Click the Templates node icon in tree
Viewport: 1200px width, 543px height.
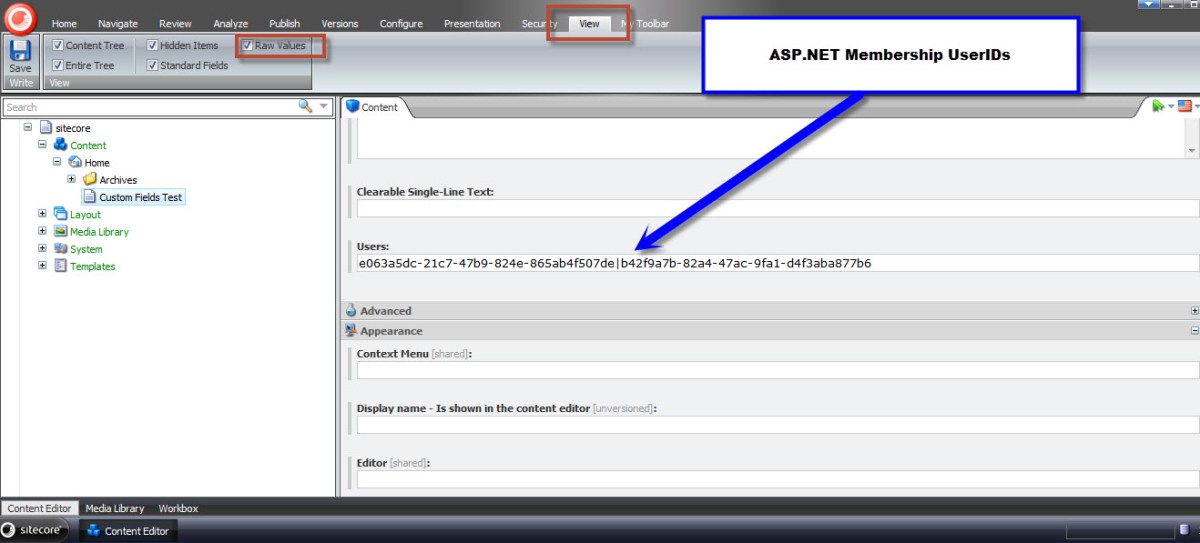point(61,267)
